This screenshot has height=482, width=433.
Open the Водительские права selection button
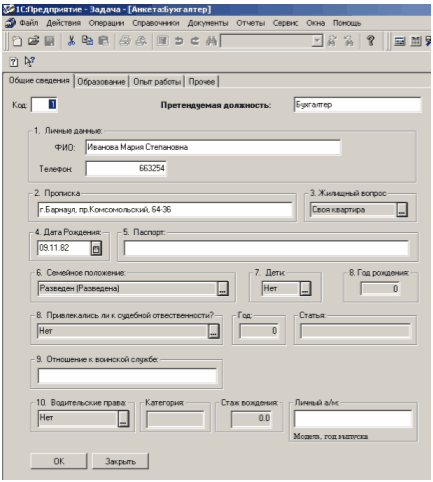[123, 418]
